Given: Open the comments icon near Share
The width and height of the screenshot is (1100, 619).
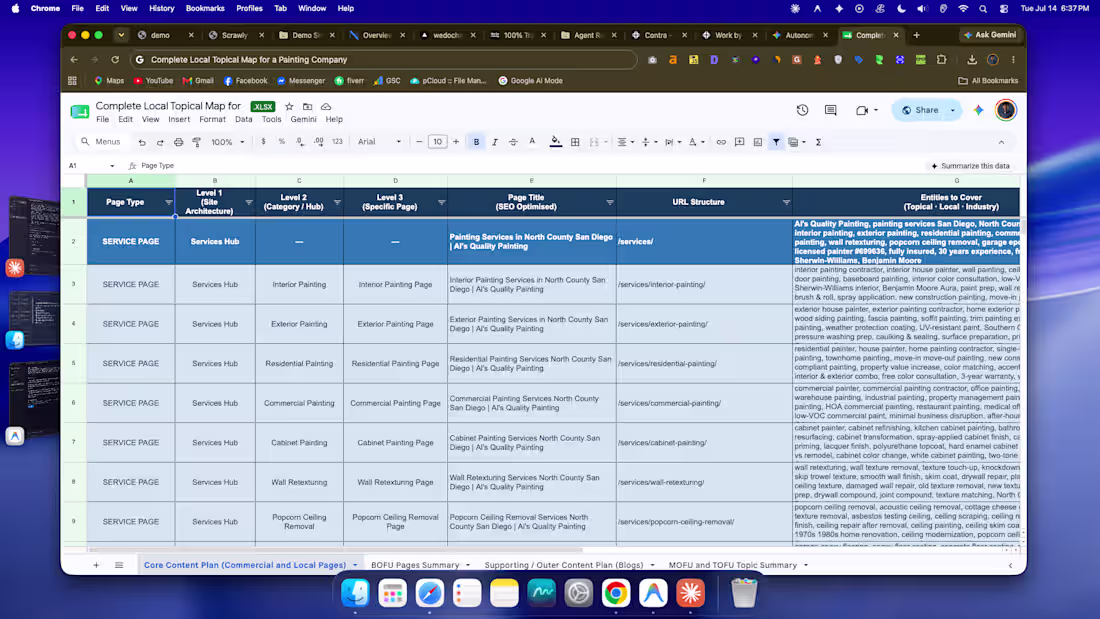Looking at the screenshot, I should pyautogui.click(x=831, y=110).
